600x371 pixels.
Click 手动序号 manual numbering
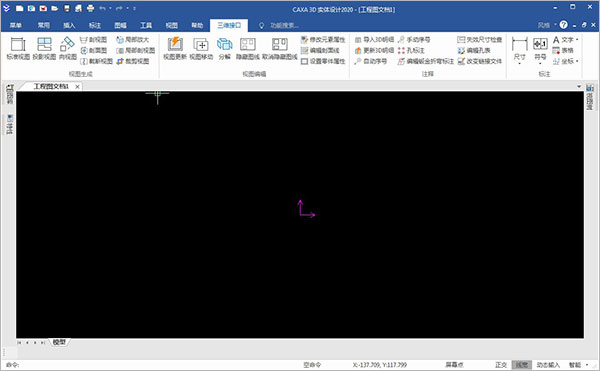[414, 40]
